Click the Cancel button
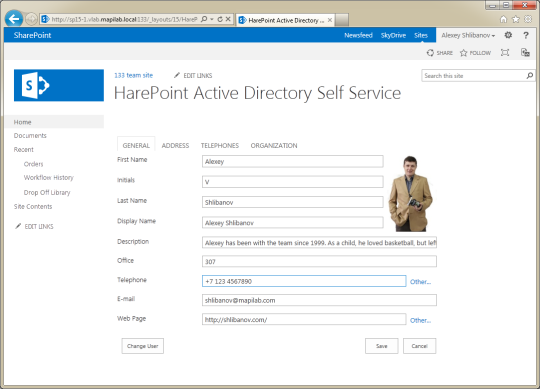 (x=419, y=346)
